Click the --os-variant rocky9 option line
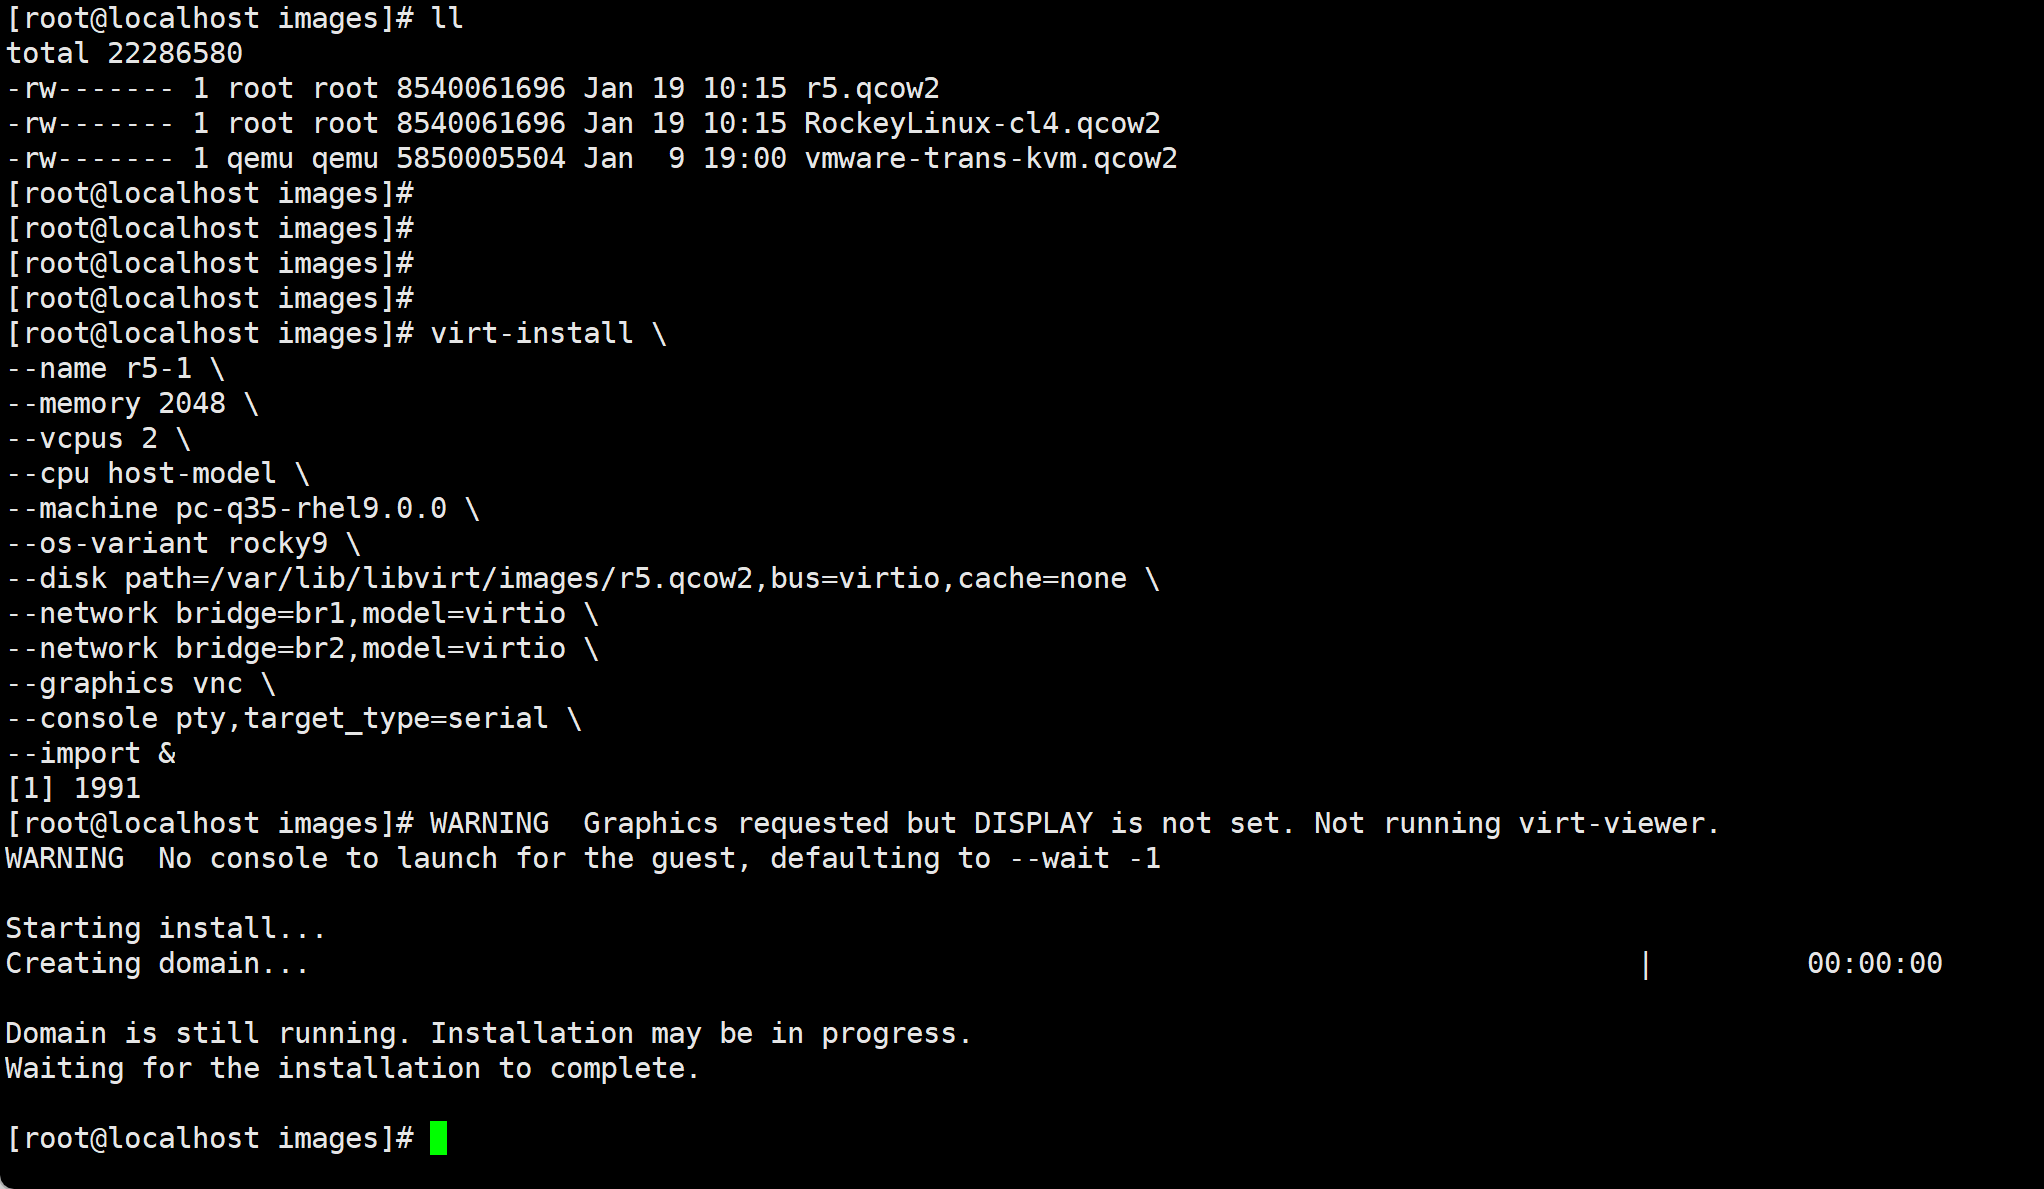 click(x=168, y=543)
